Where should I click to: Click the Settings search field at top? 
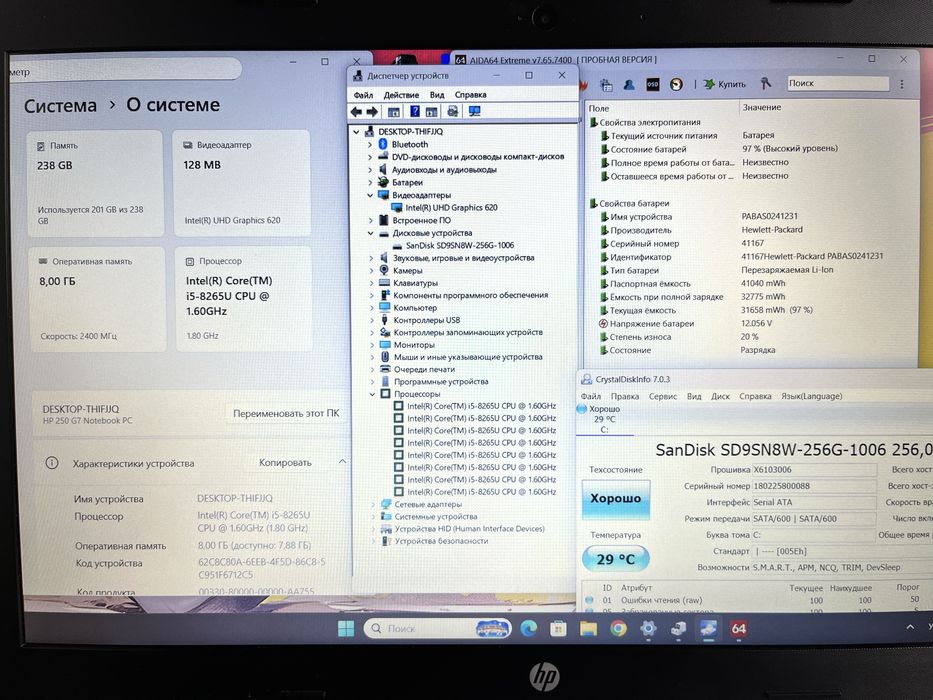pyautogui.click(x=125, y=70)
